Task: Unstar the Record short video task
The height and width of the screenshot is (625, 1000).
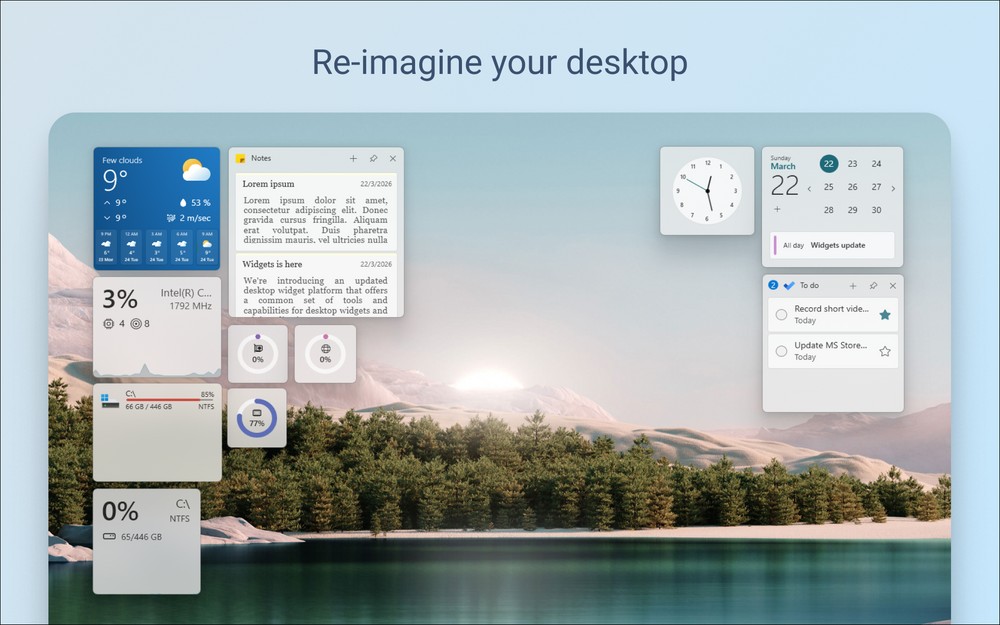Action: 884,315
